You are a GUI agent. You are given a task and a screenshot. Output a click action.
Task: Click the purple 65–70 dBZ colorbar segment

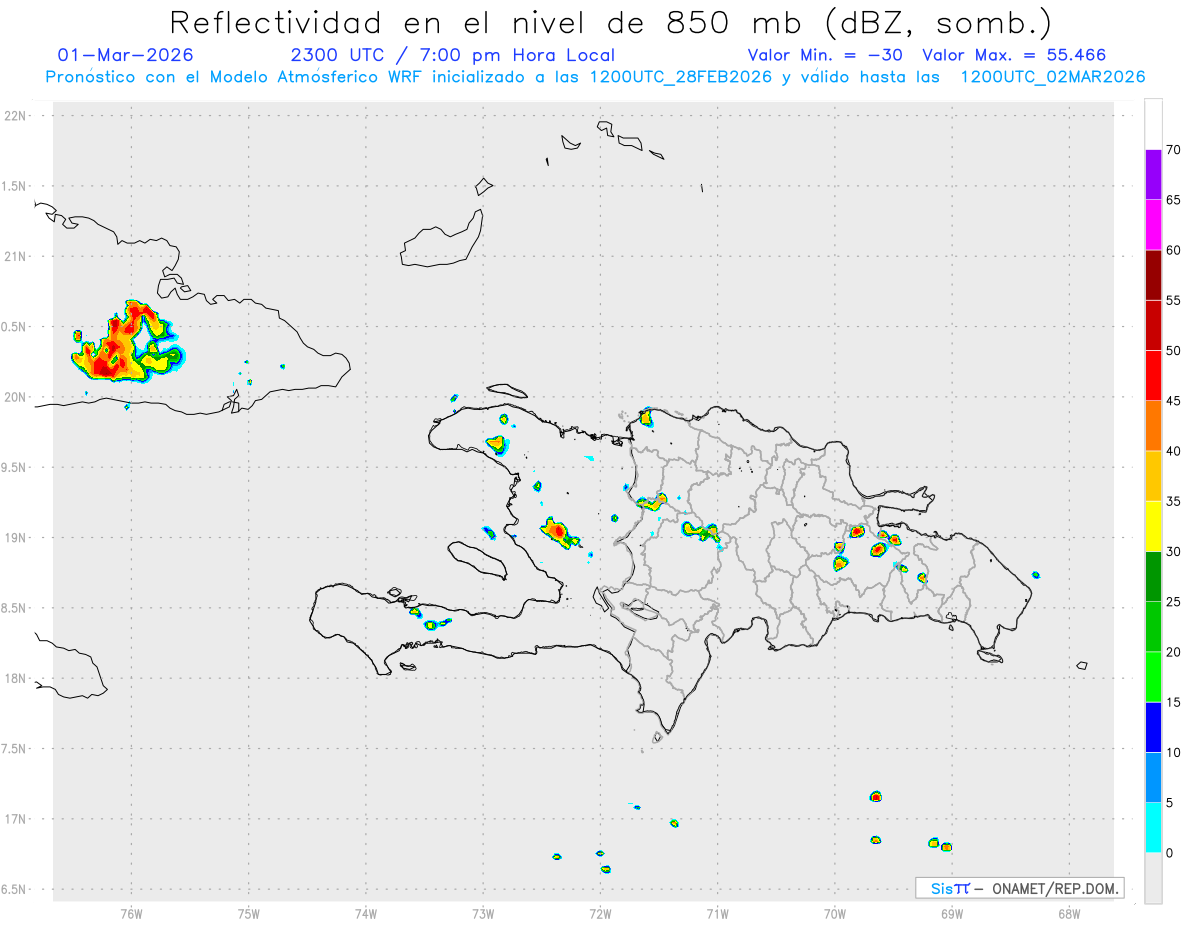click(x=1153, y=175)
